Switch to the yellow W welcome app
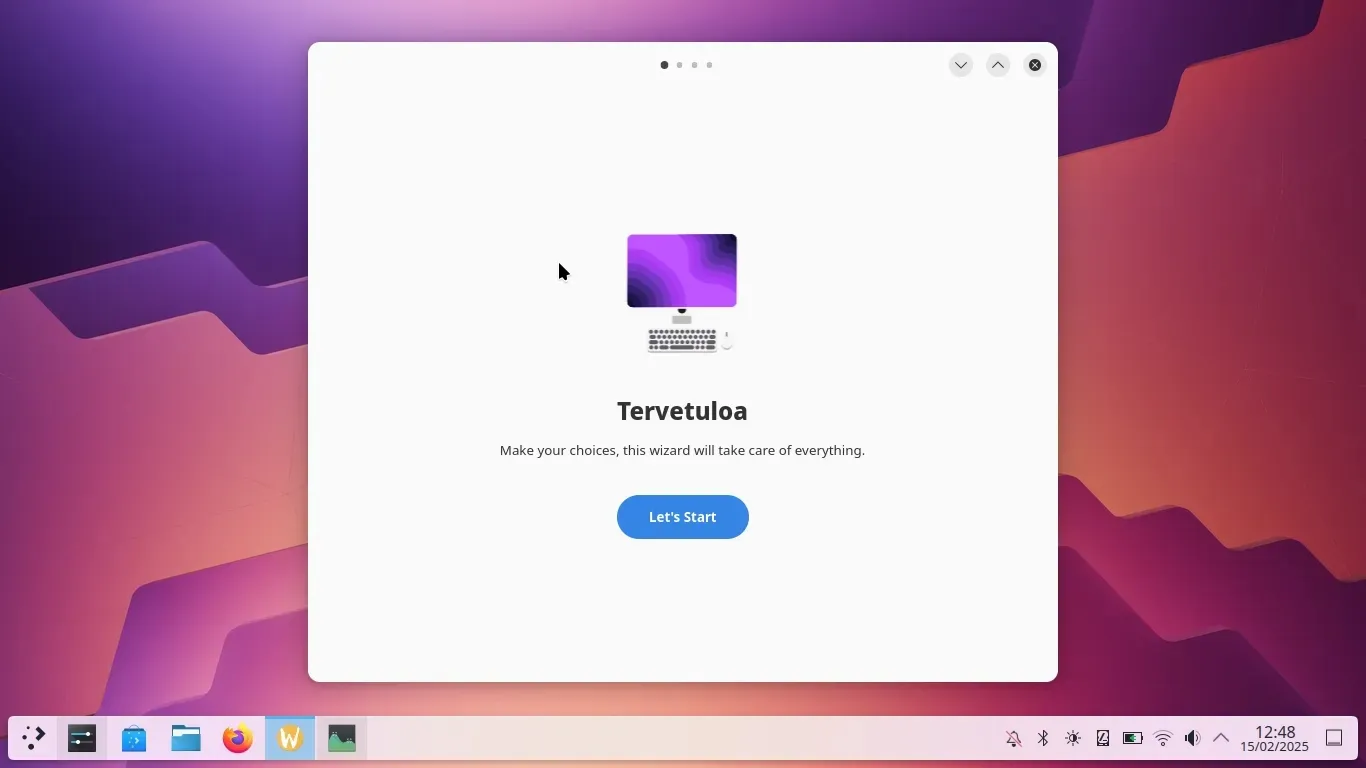 (290, 738)
